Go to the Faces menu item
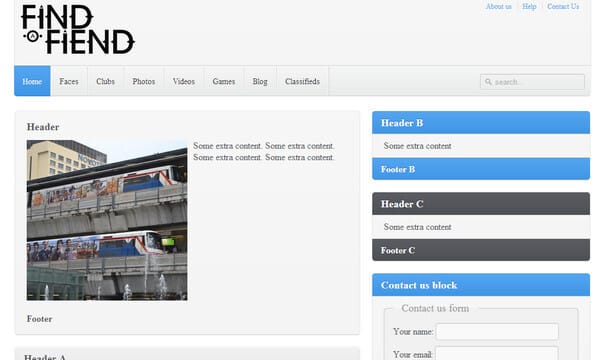600x360 pixels. [69, 81]
